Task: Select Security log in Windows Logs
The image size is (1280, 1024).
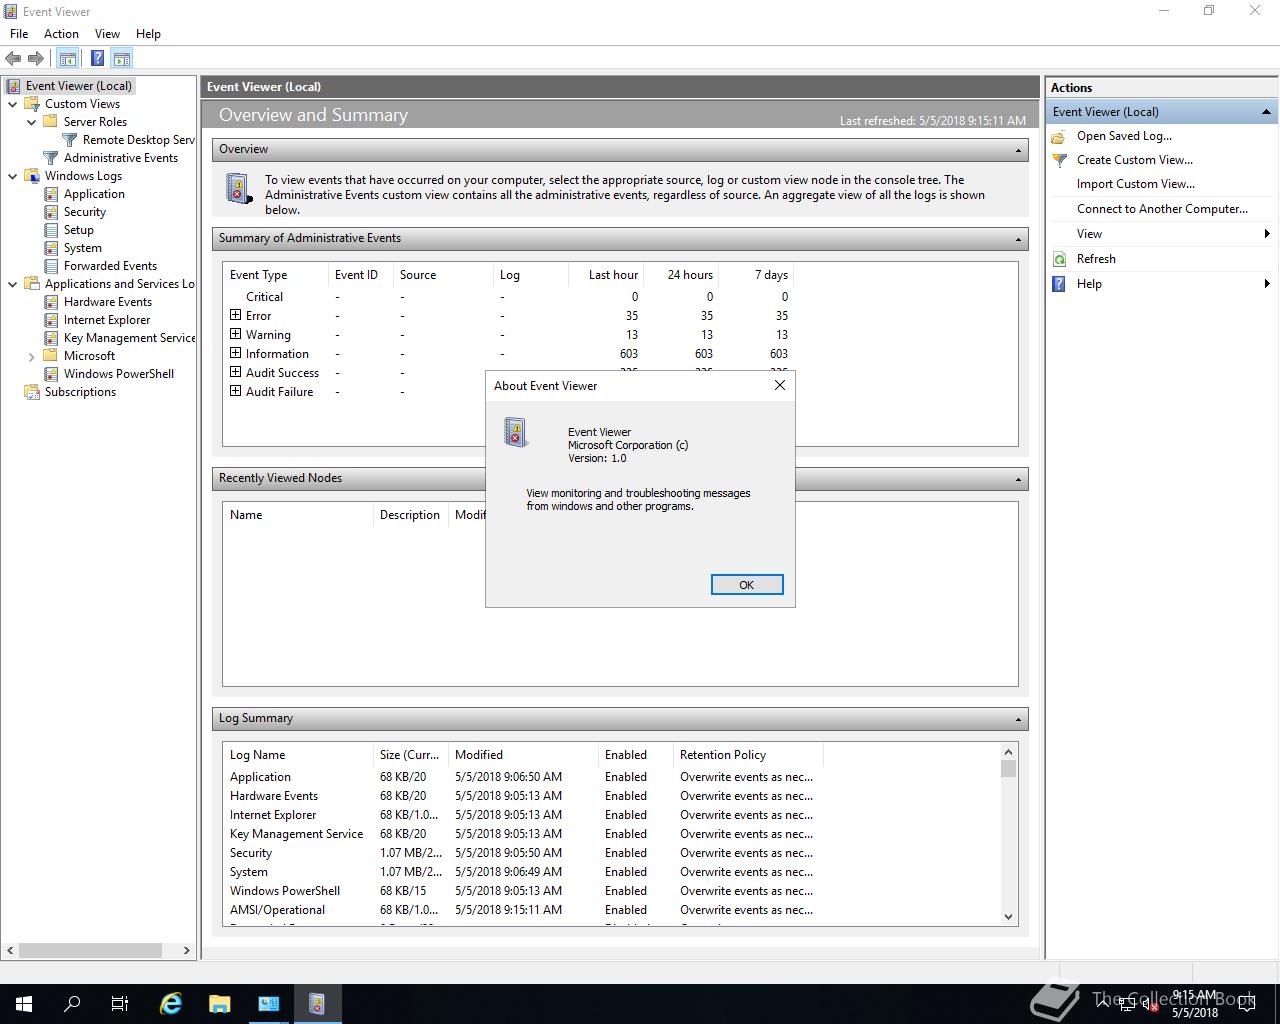Action: (x=85, y=212)
